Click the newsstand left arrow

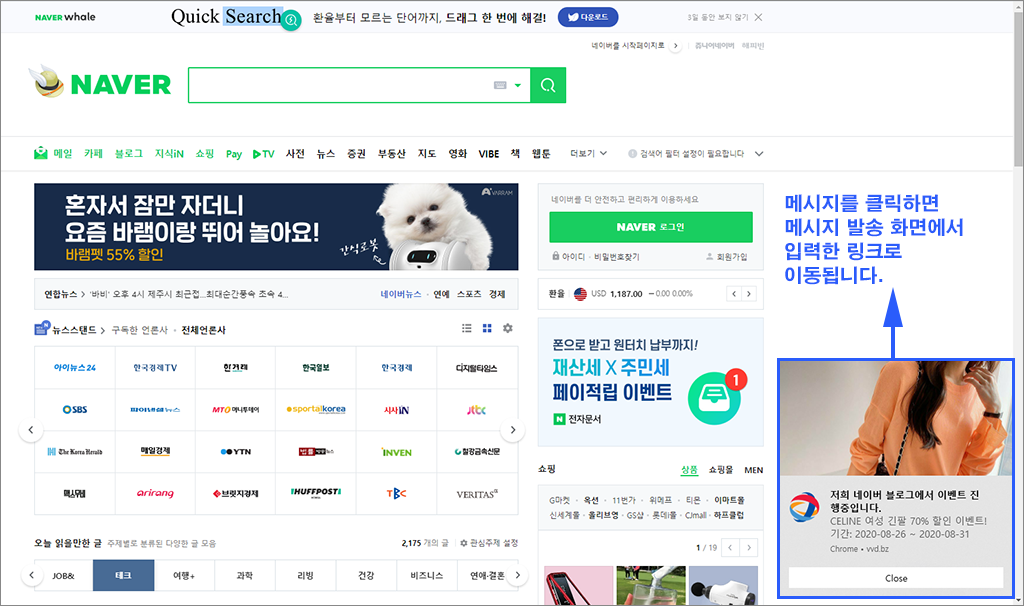(x=31, y=430)
